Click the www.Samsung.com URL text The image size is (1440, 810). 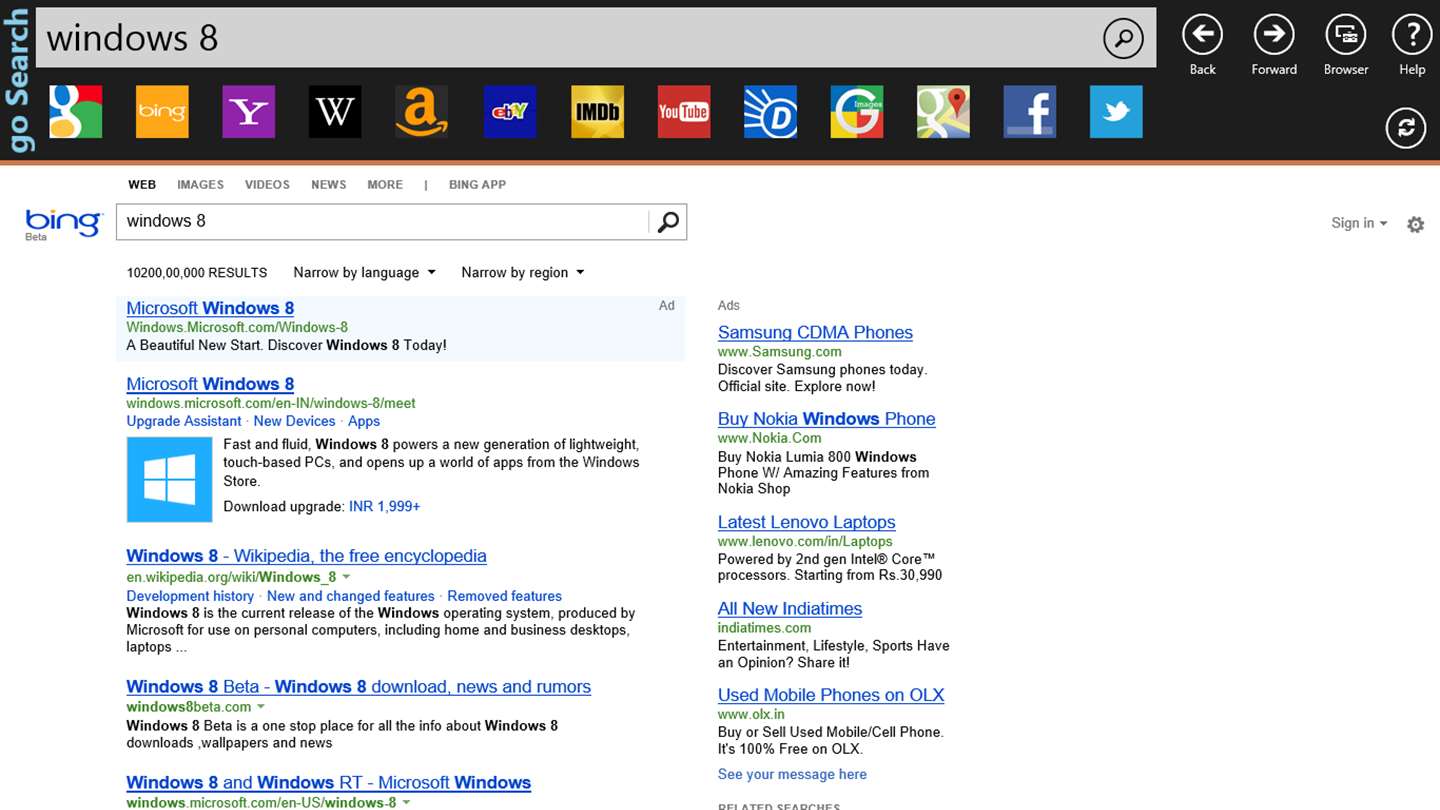[780, 352]
